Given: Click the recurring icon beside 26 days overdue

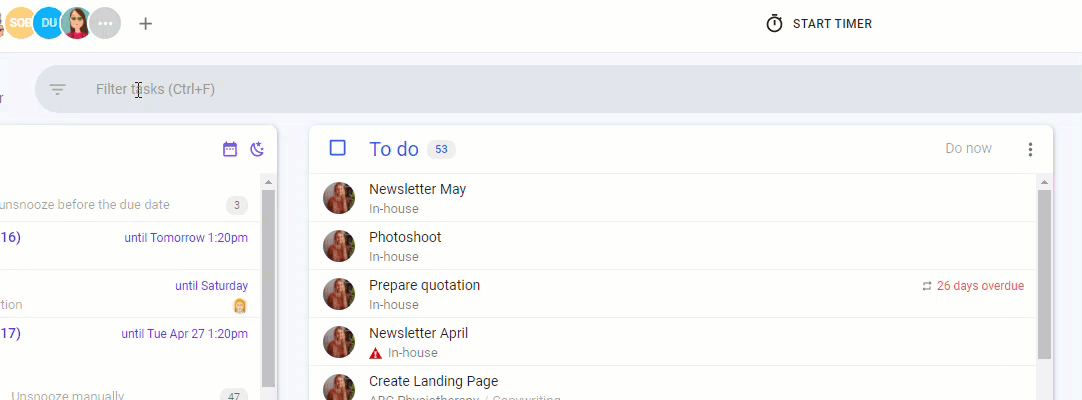Looking at the screenshot, I should pyautogui.click(x=927, y=286).
